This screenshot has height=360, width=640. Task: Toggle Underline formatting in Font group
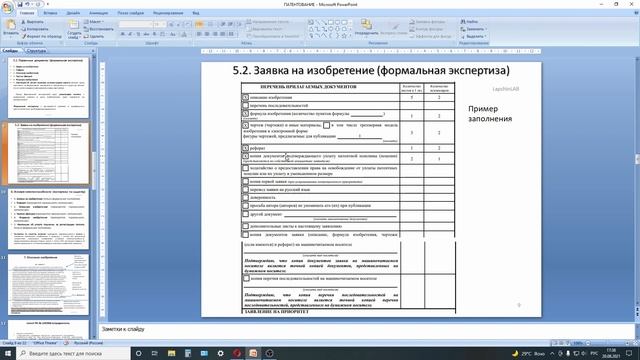(138, 34)
